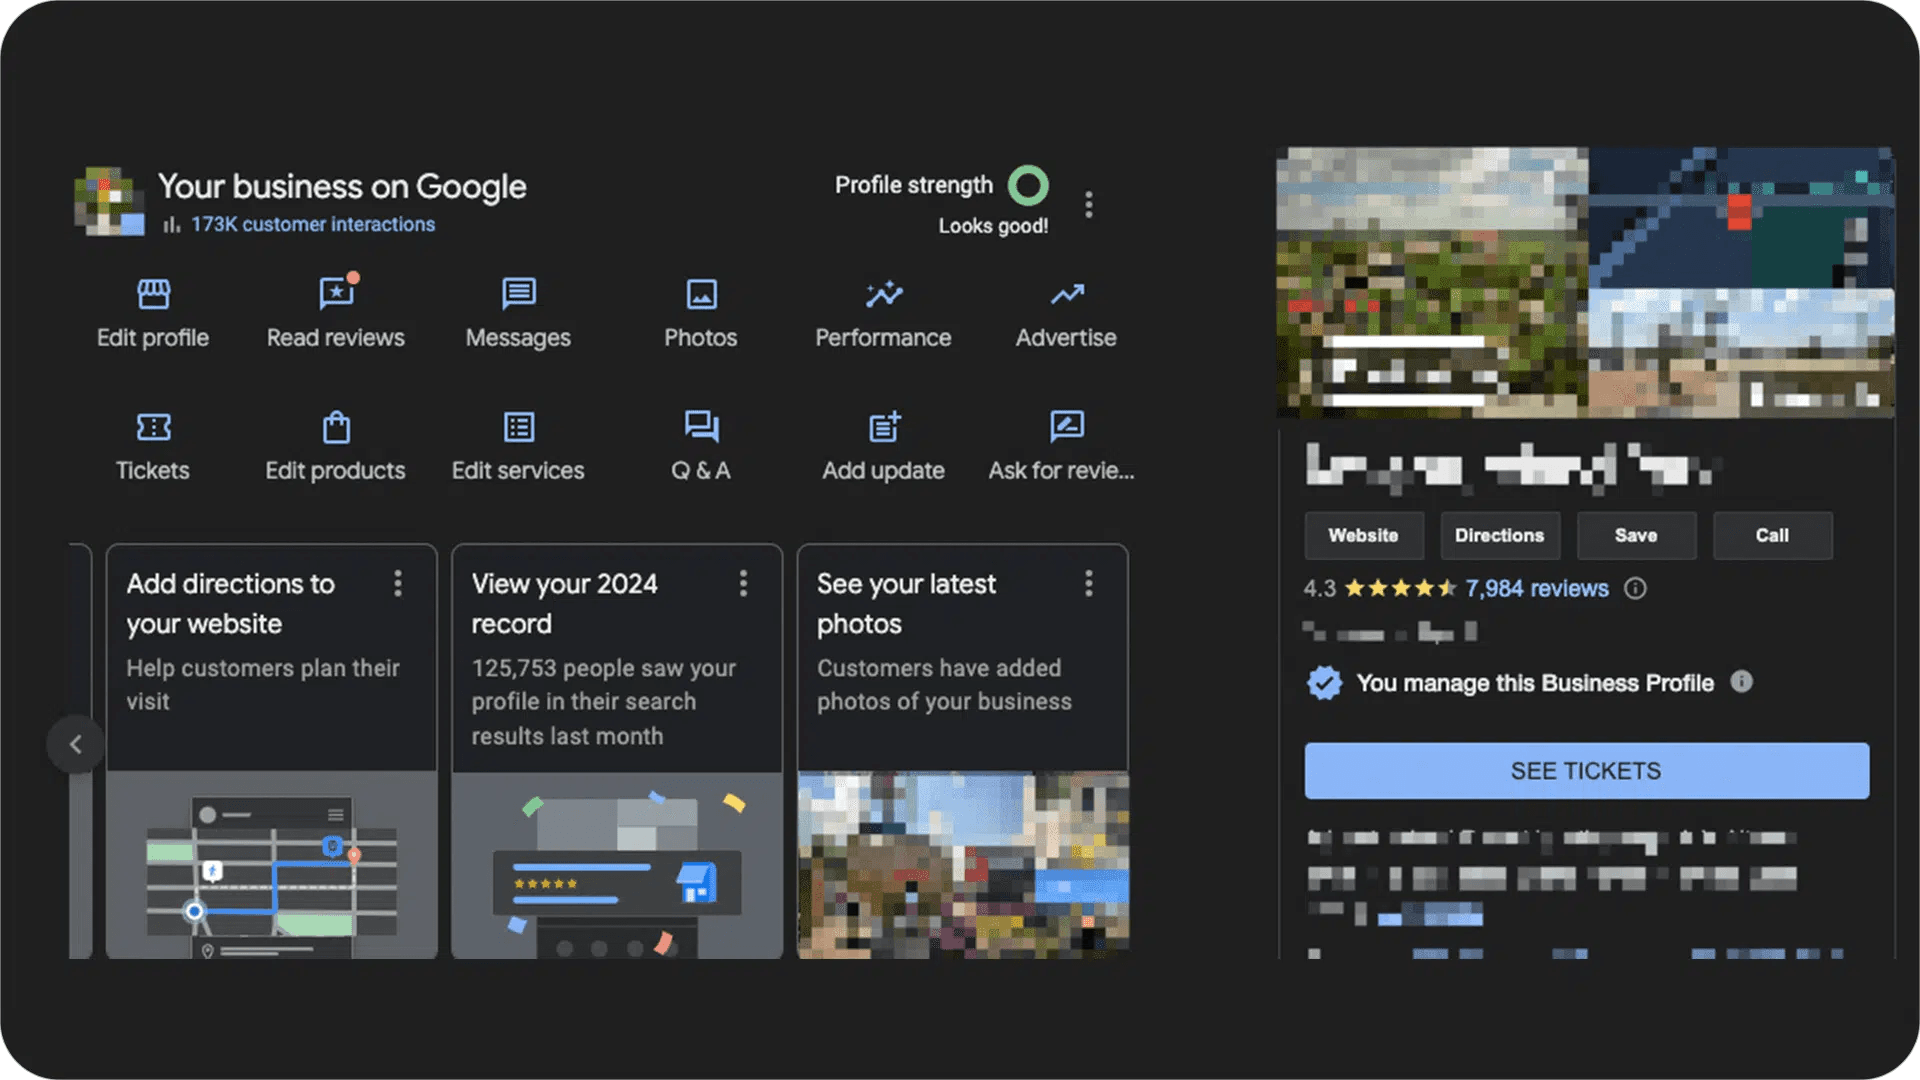Open menu on See your latest photos card

(1089, 583)
